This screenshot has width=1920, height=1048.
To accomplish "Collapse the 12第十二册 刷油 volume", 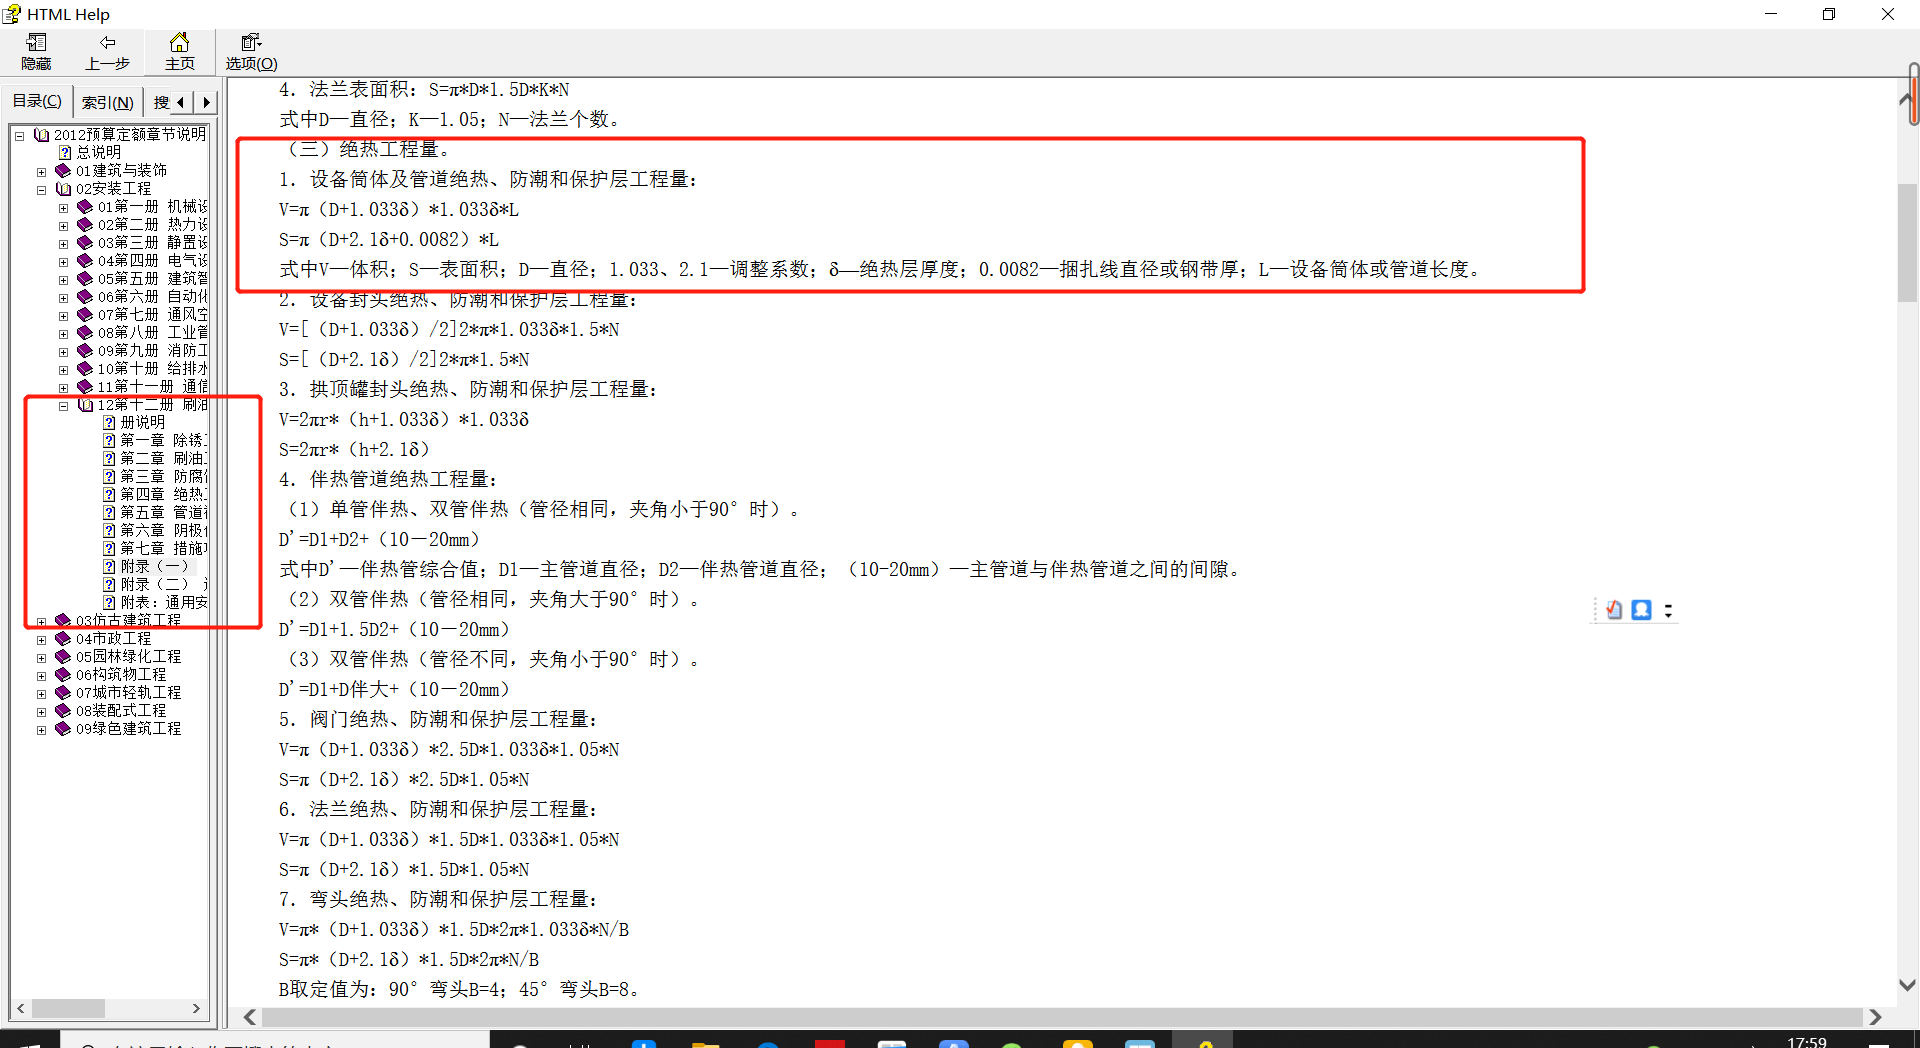I will [63, 405].
